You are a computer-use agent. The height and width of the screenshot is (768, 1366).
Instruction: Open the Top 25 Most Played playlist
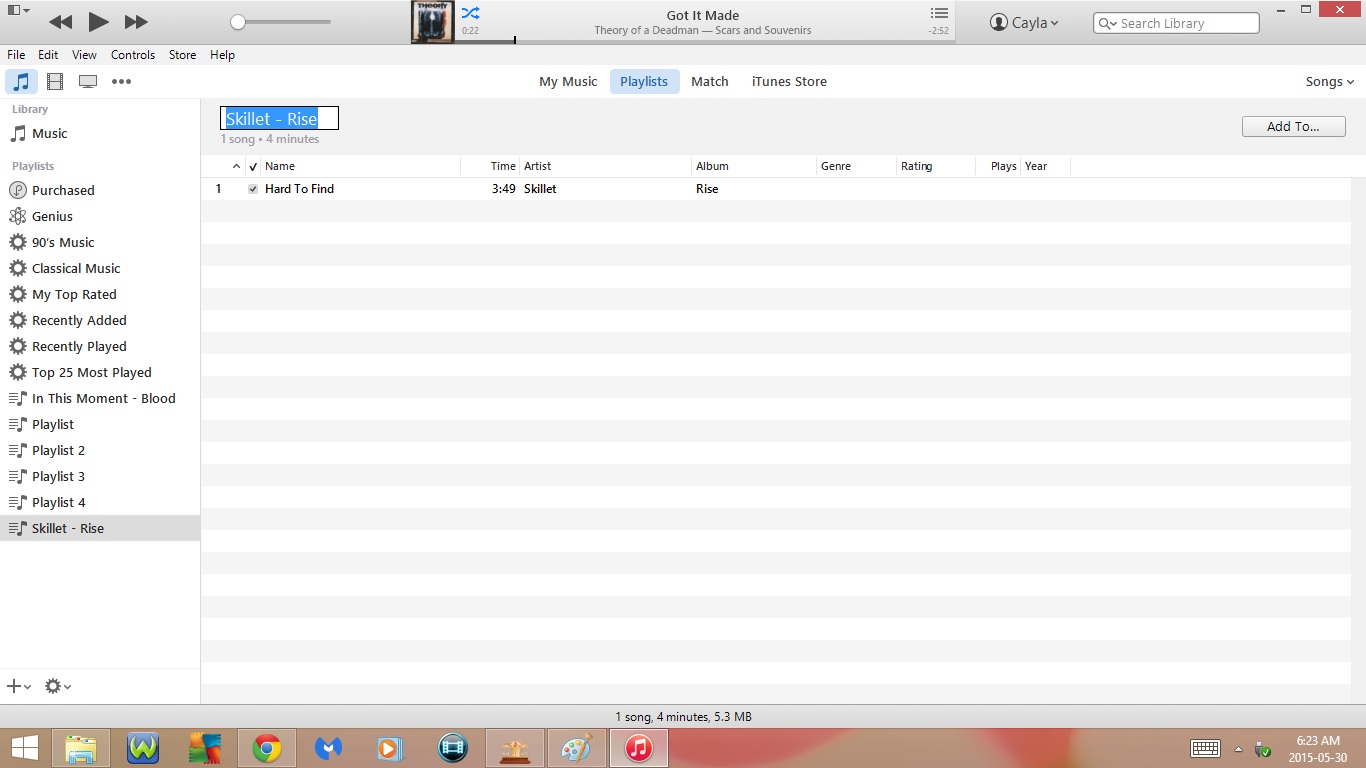pos(100,372)
